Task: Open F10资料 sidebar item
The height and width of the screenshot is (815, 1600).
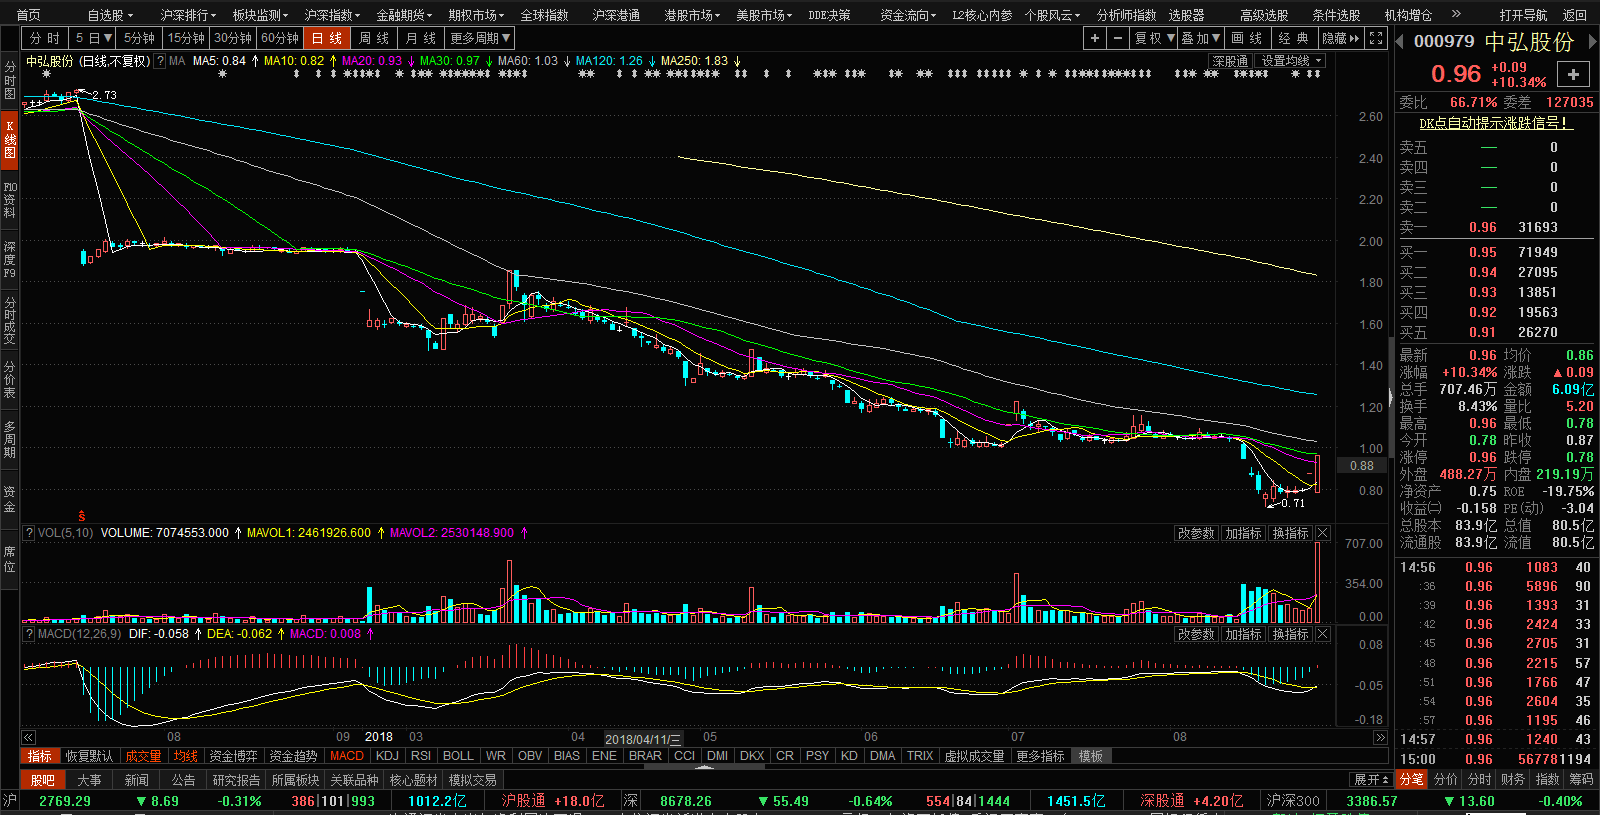Action: (9, 200)
